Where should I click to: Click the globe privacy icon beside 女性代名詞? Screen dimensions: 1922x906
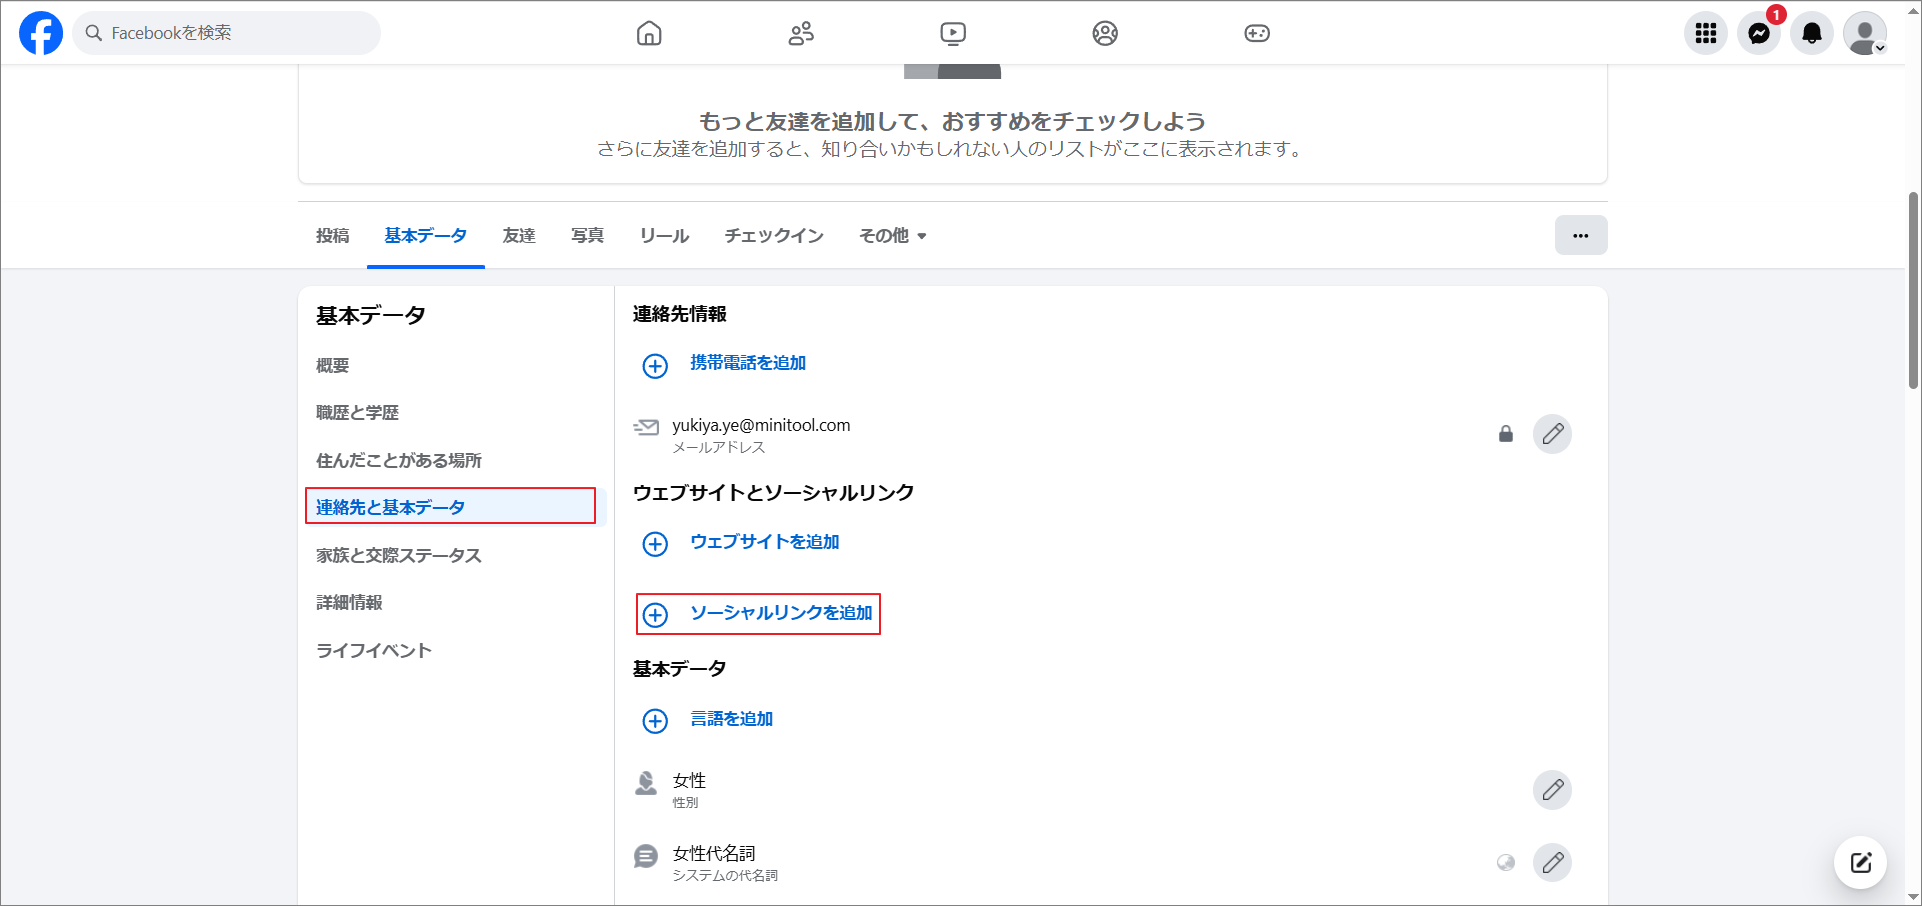coord(1506,862)
